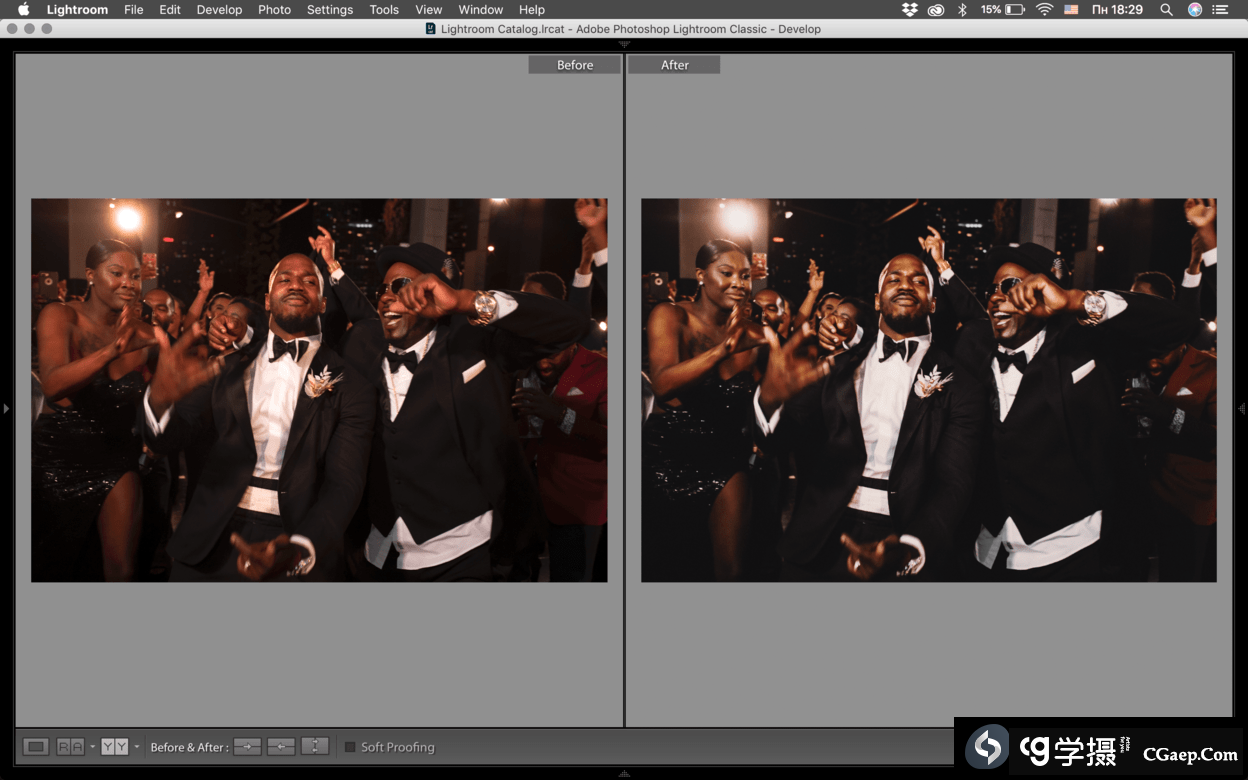Viewport: 1248px width, 780px height.
Task: Open the Develop menu
Action: point(219,10)
